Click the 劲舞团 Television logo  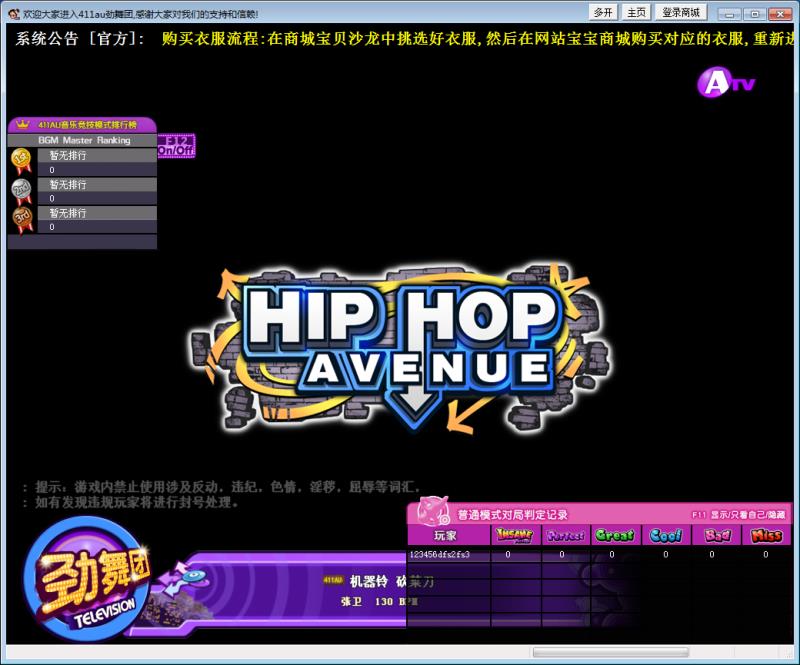(x=87, y=579)
